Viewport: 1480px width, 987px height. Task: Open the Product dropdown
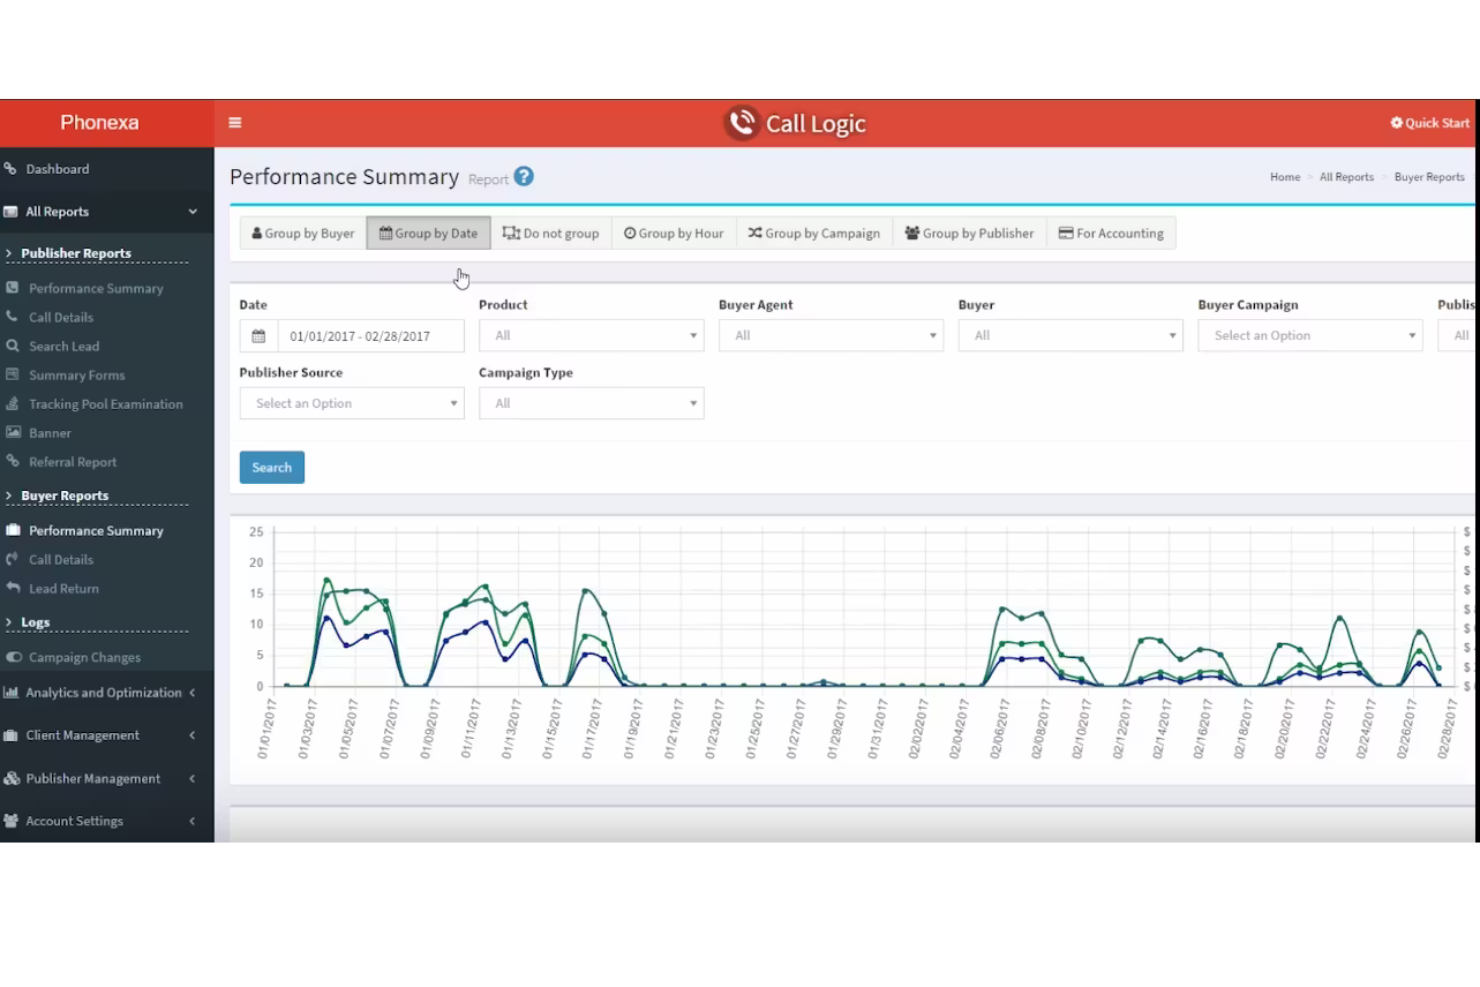click(x=591, y=336)
